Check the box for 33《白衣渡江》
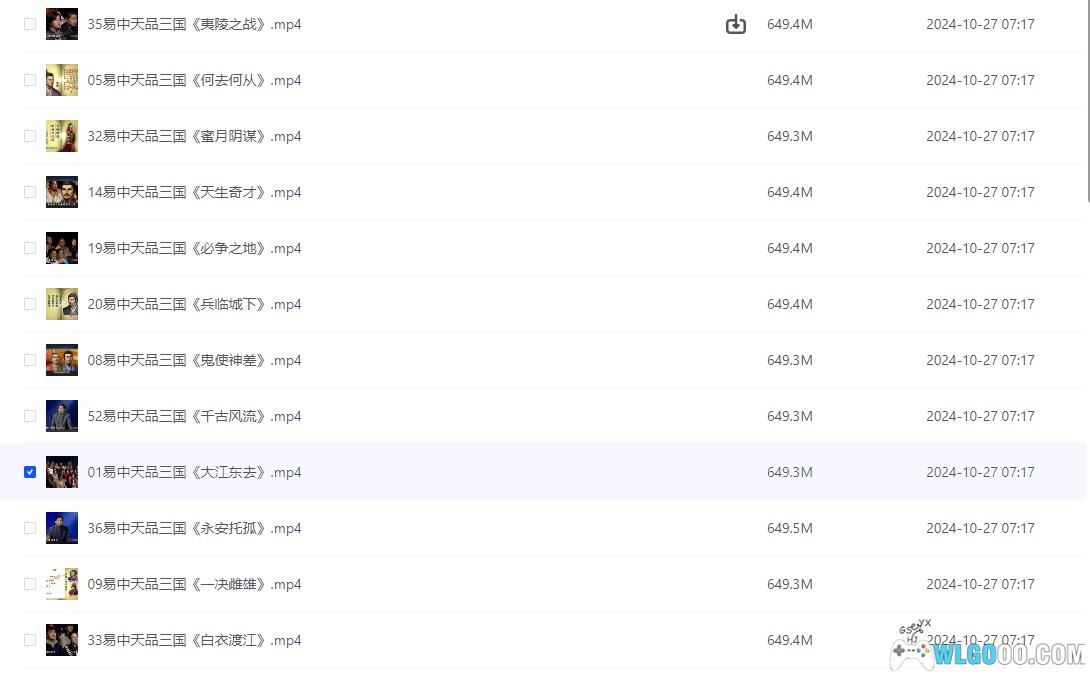1090x674 pixels. coord(30,640)
